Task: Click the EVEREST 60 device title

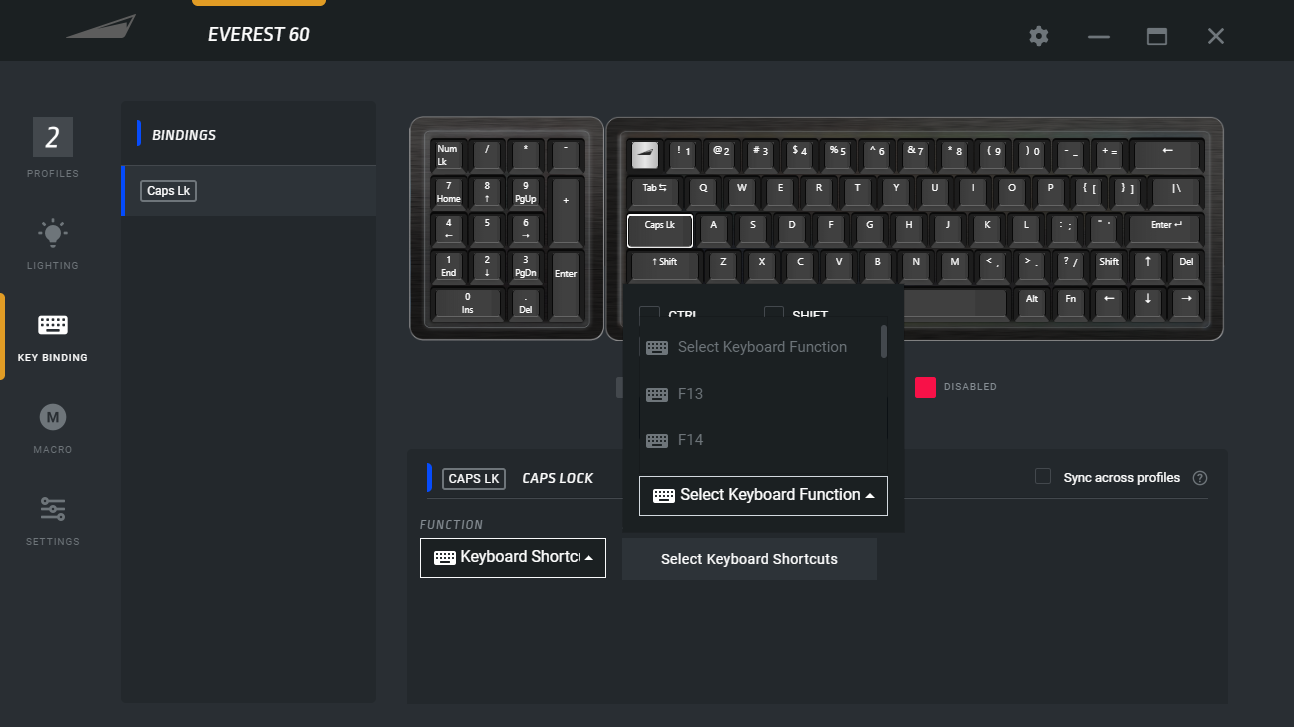Action: point(259,35)
